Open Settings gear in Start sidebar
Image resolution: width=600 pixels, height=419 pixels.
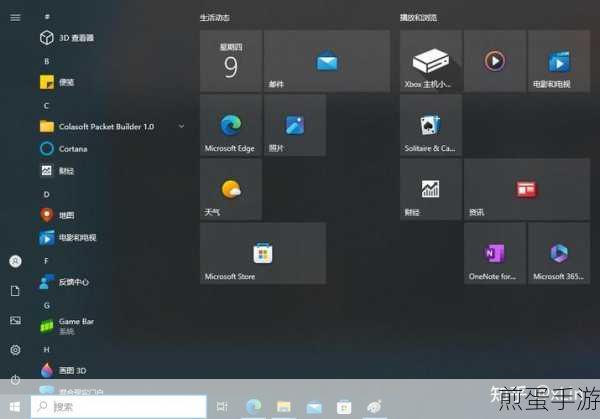[15, 350]
